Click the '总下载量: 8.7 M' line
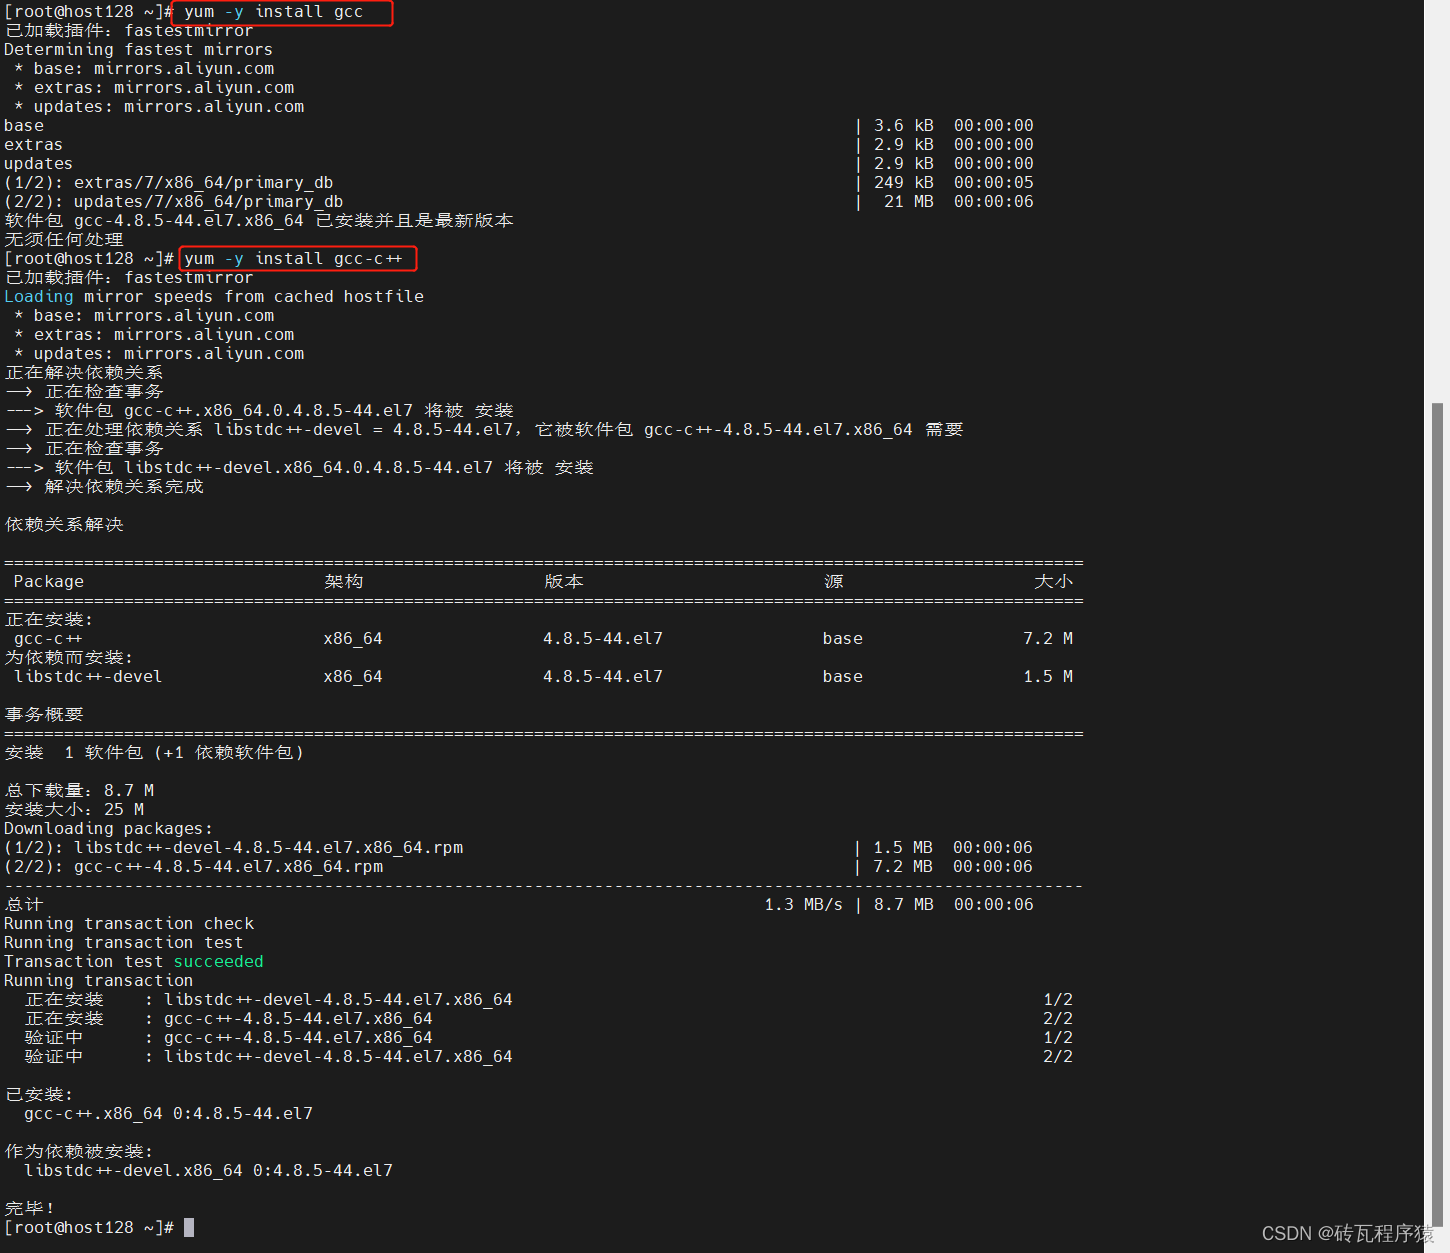The height and width of the screenshot is (1253, 1450). (79, 791)
